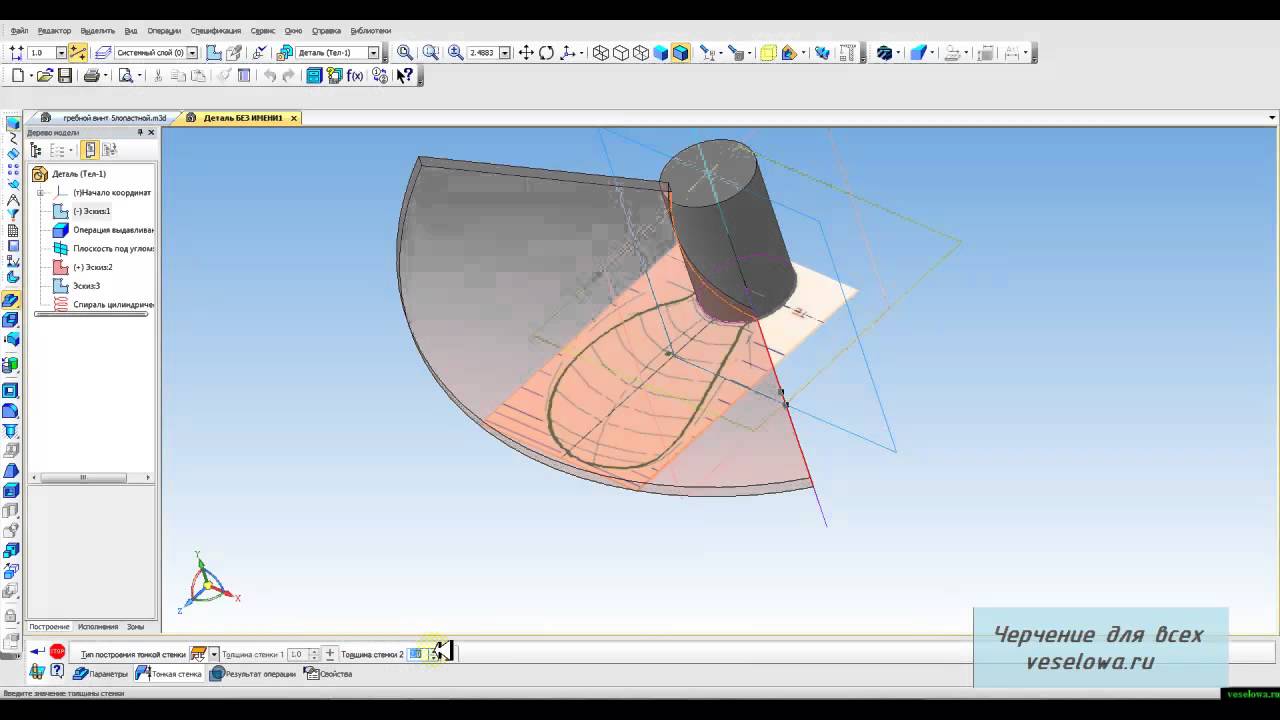The height and width of the screenshot is (720, 1280).
Task: Click the pan (move view) tool
Action: pos(526,53)
